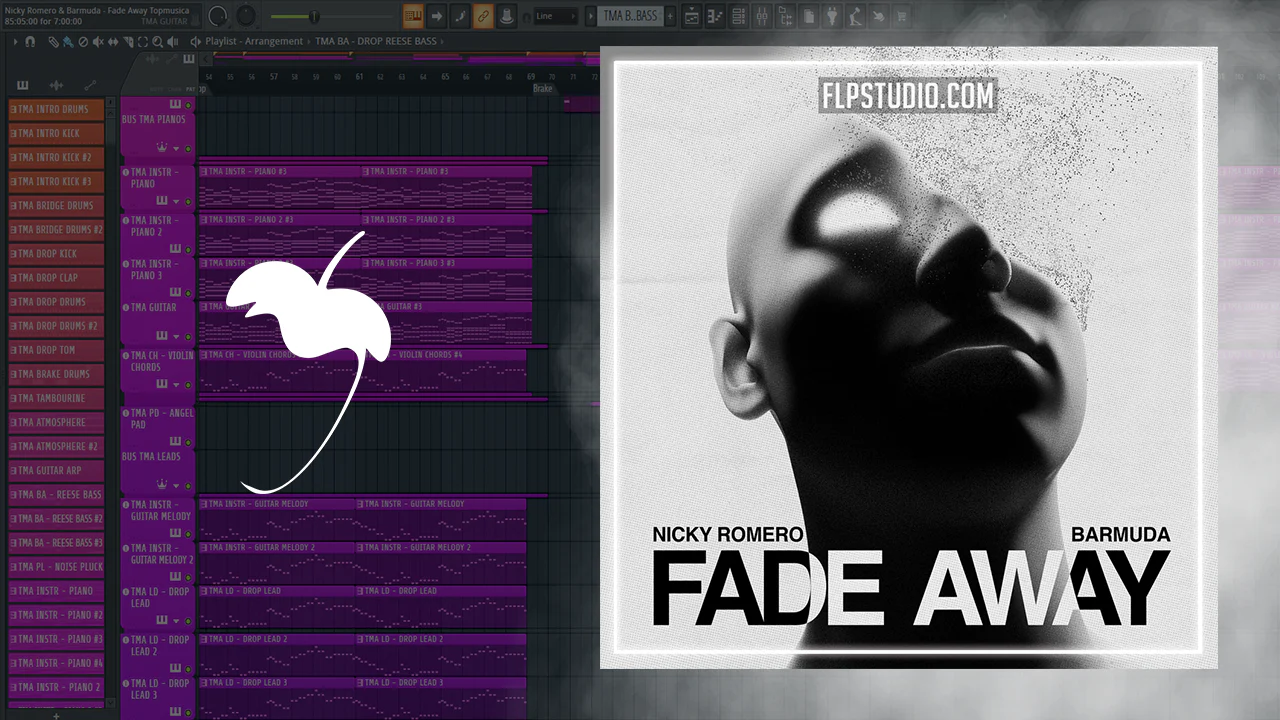The width and height of the screenshot is (1280, 720).
Task: Click the Brake timeline marker
Action: [x=542, y=89]
